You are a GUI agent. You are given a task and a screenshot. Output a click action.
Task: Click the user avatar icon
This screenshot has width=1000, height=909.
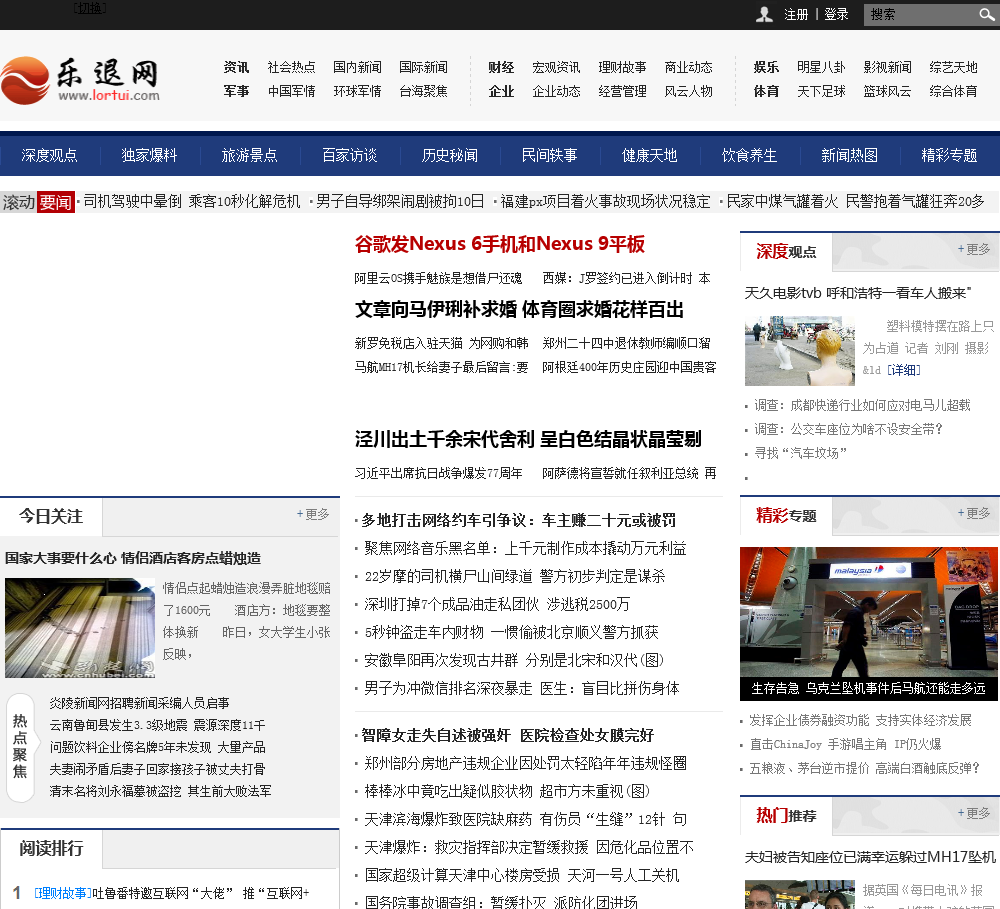tap(764, 15)
